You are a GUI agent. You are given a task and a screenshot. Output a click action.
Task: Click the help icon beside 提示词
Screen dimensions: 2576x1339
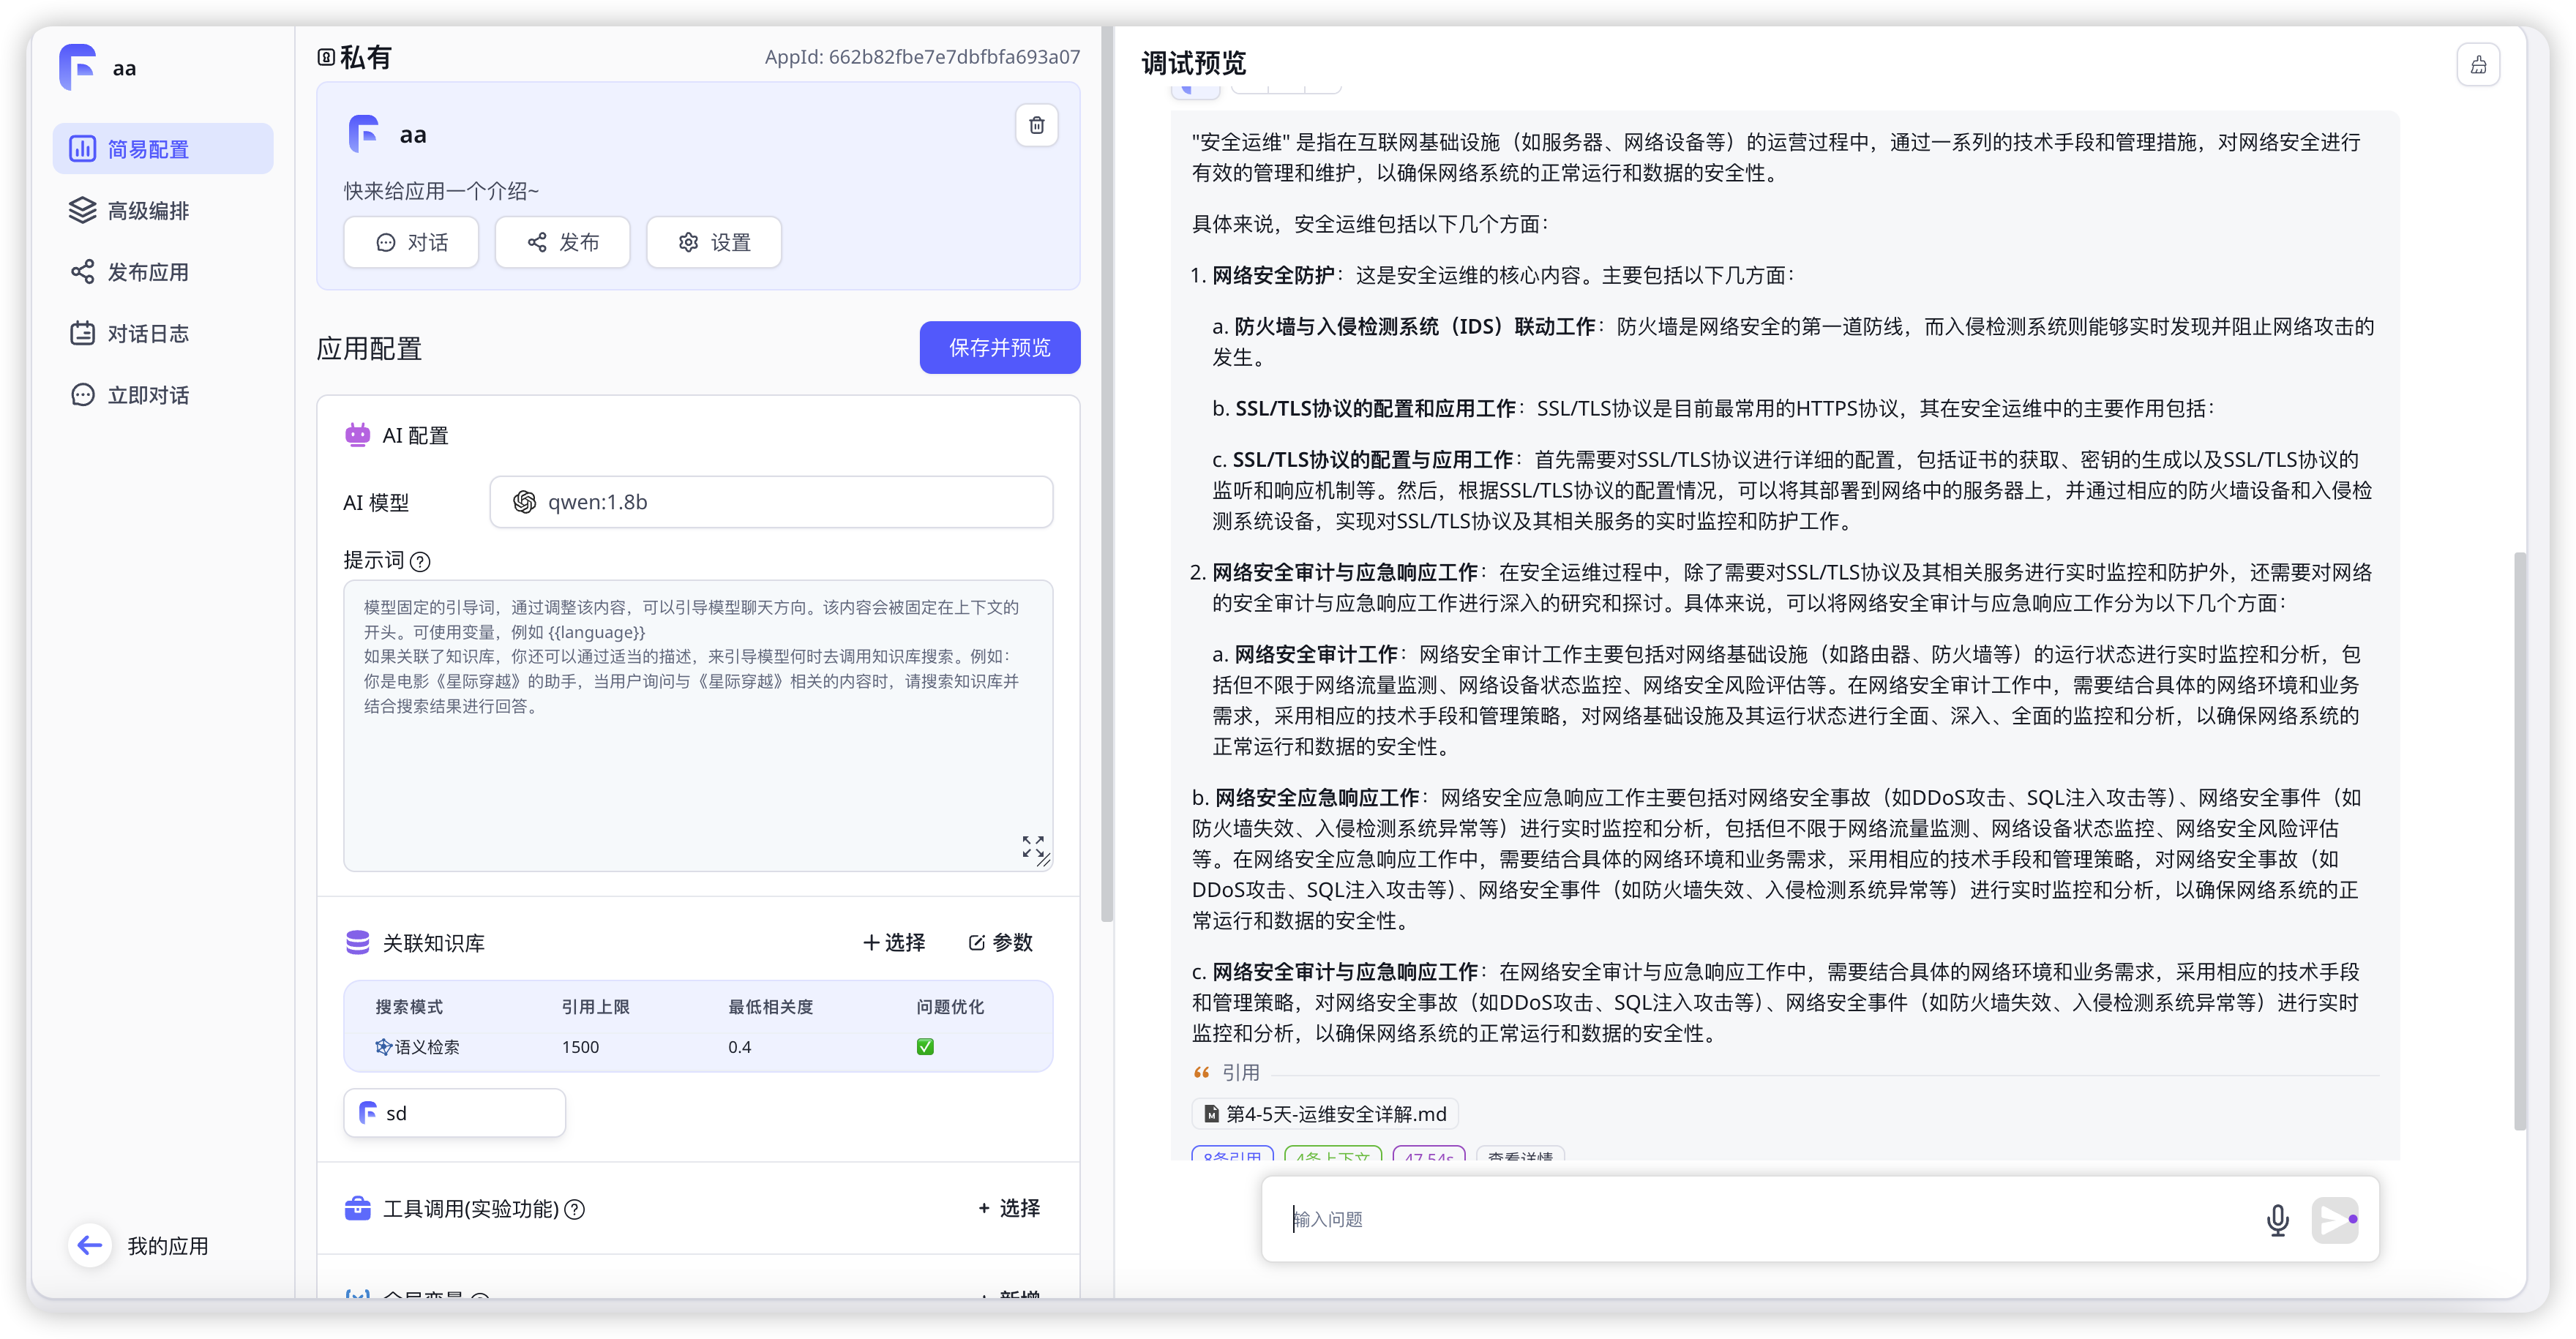[421, 562]
